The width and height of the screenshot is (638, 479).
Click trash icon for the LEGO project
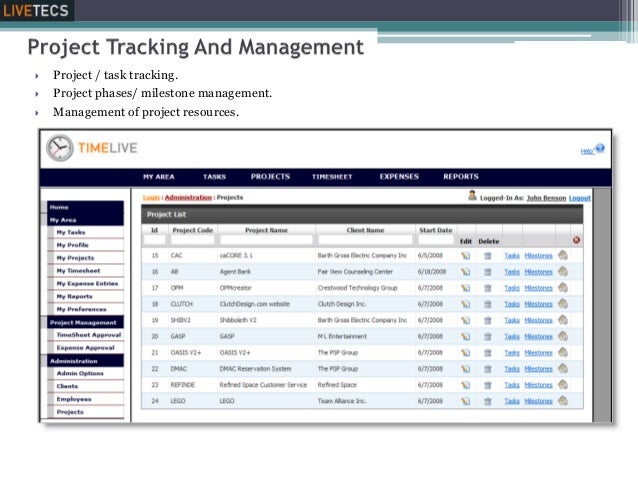point(488,400)
